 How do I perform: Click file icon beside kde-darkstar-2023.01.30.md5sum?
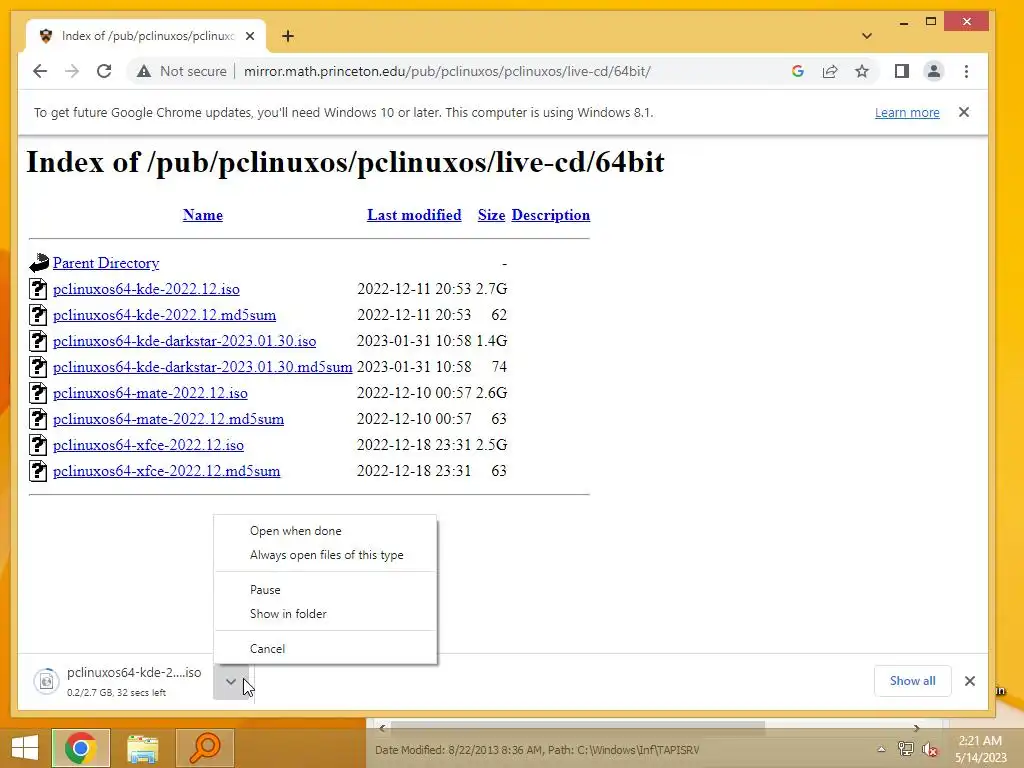coord(39,367)
